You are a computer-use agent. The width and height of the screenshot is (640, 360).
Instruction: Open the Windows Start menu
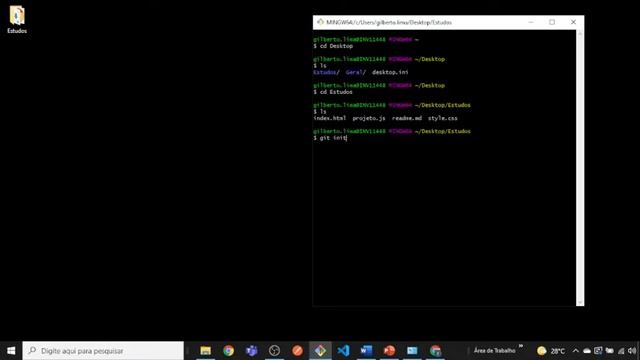click(11, 351)
